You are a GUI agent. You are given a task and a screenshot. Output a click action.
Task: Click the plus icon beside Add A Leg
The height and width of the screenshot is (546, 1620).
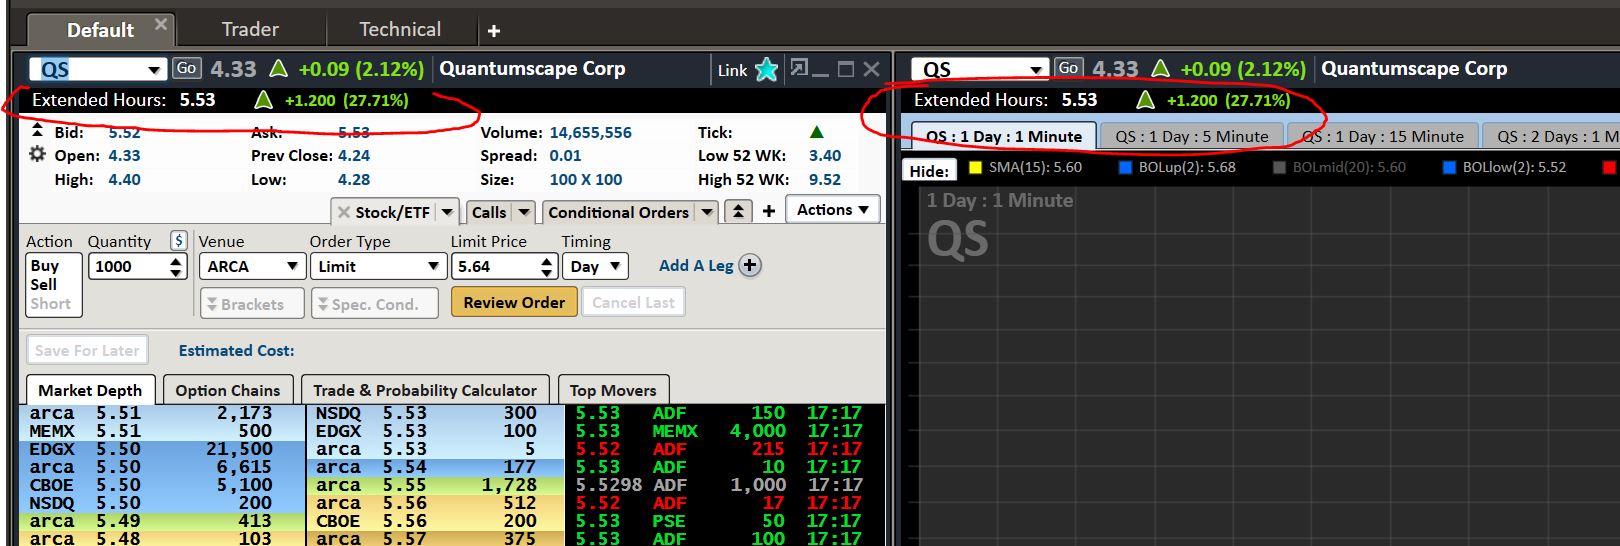pyautogui.click(x=750, y=265)
